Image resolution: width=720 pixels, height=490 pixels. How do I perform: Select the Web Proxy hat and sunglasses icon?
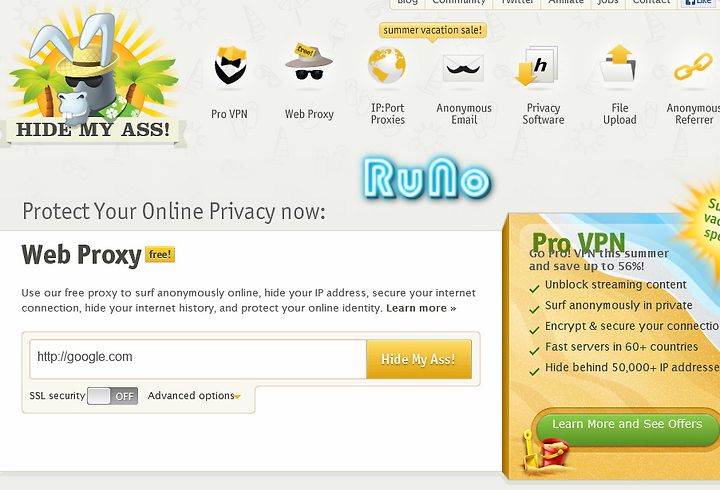pos(309,62)
